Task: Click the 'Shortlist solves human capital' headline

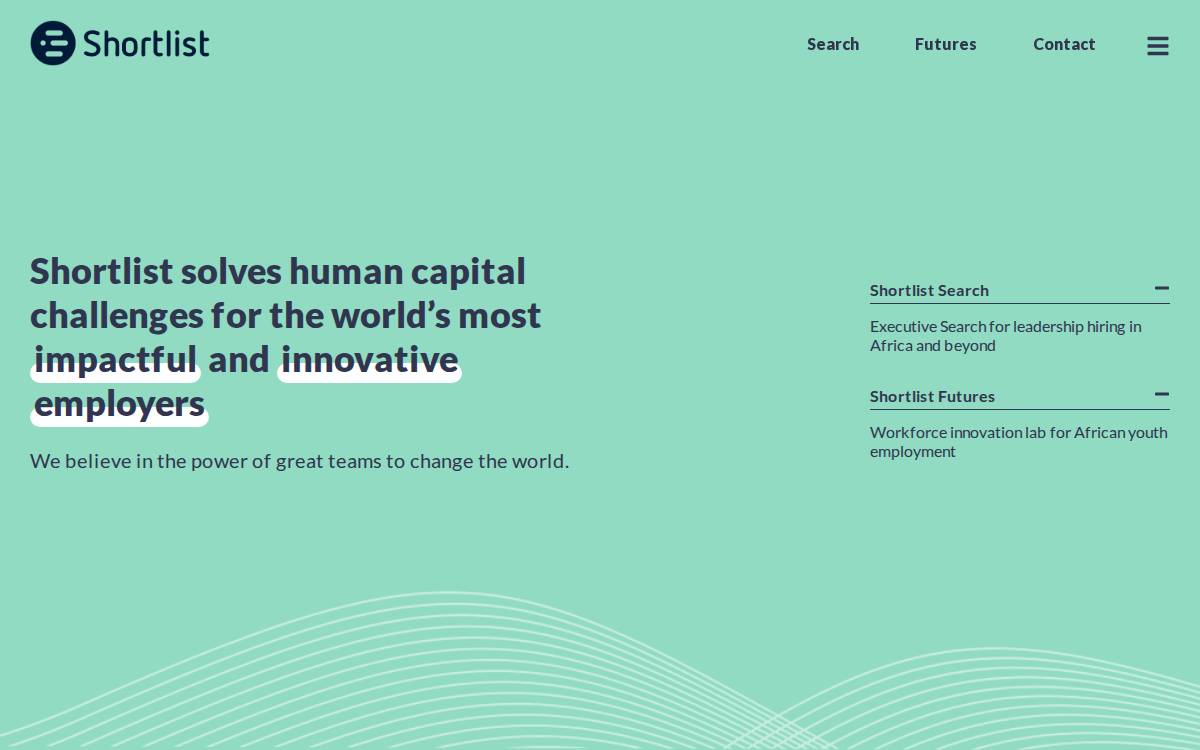Action: [x=286, y=338]
